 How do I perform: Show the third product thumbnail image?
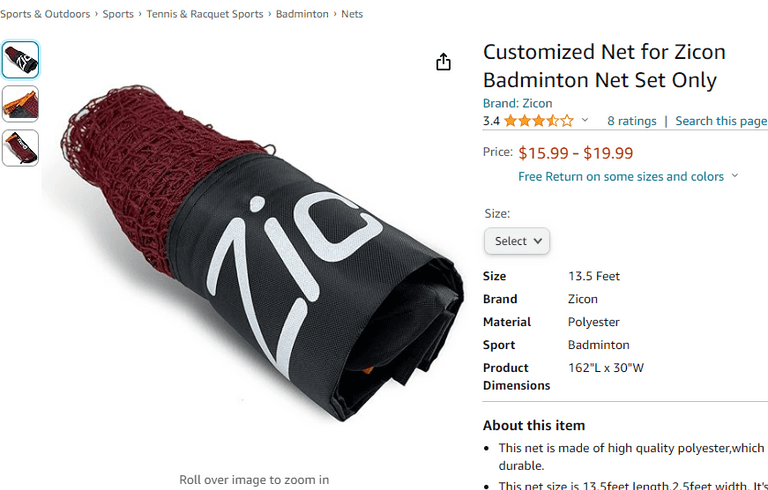[20, 148]
